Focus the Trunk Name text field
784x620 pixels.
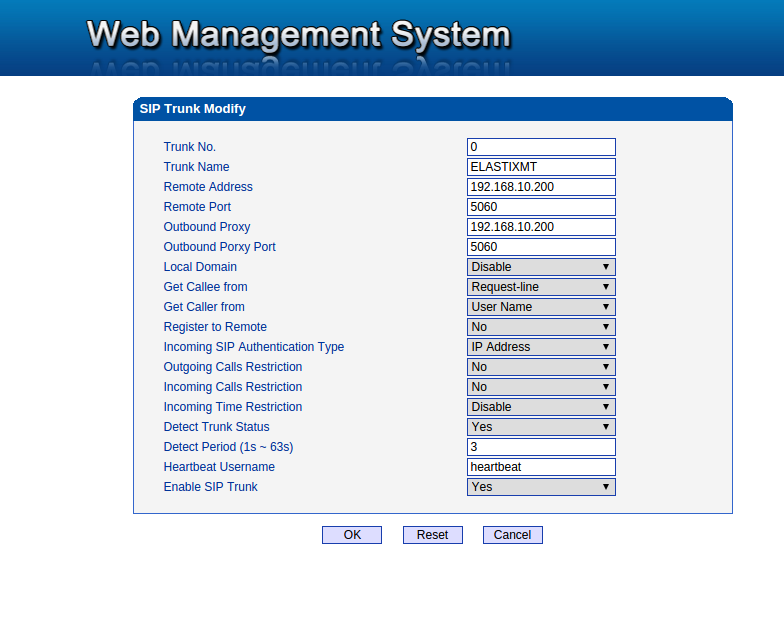tap(541, 167)
